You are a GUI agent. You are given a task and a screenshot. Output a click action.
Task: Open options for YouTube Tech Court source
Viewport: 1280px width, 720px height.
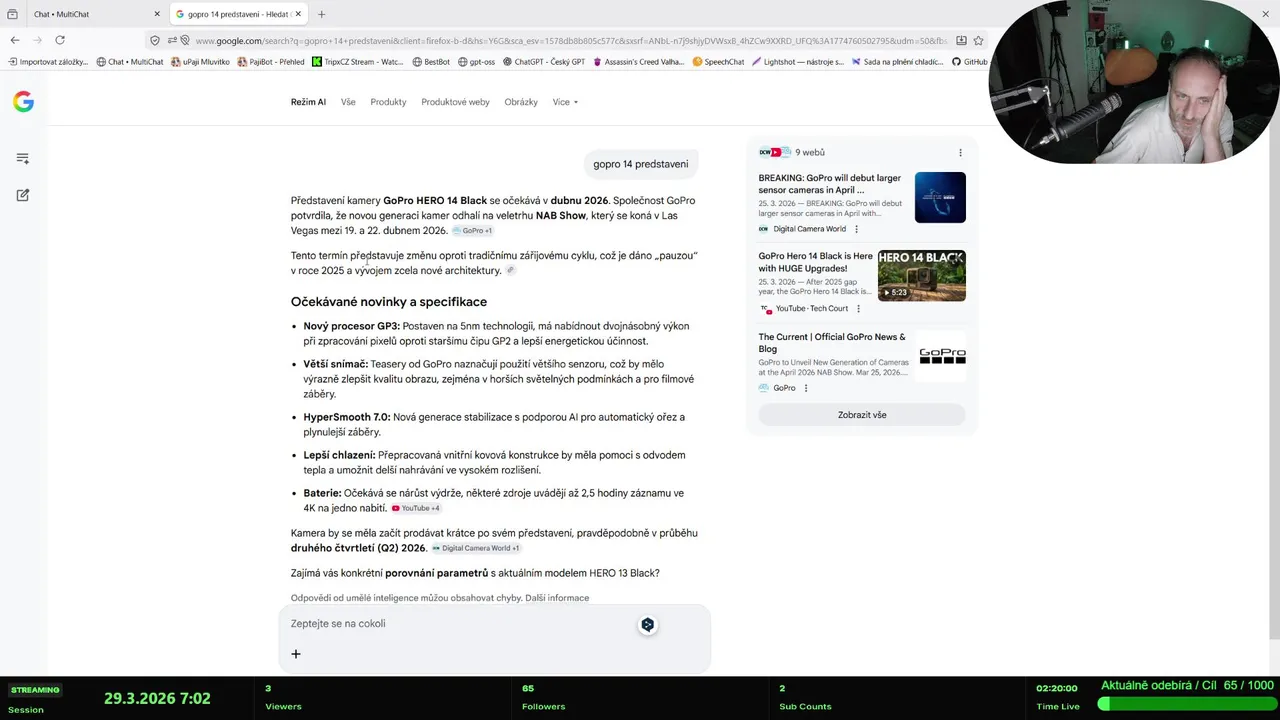858,309
